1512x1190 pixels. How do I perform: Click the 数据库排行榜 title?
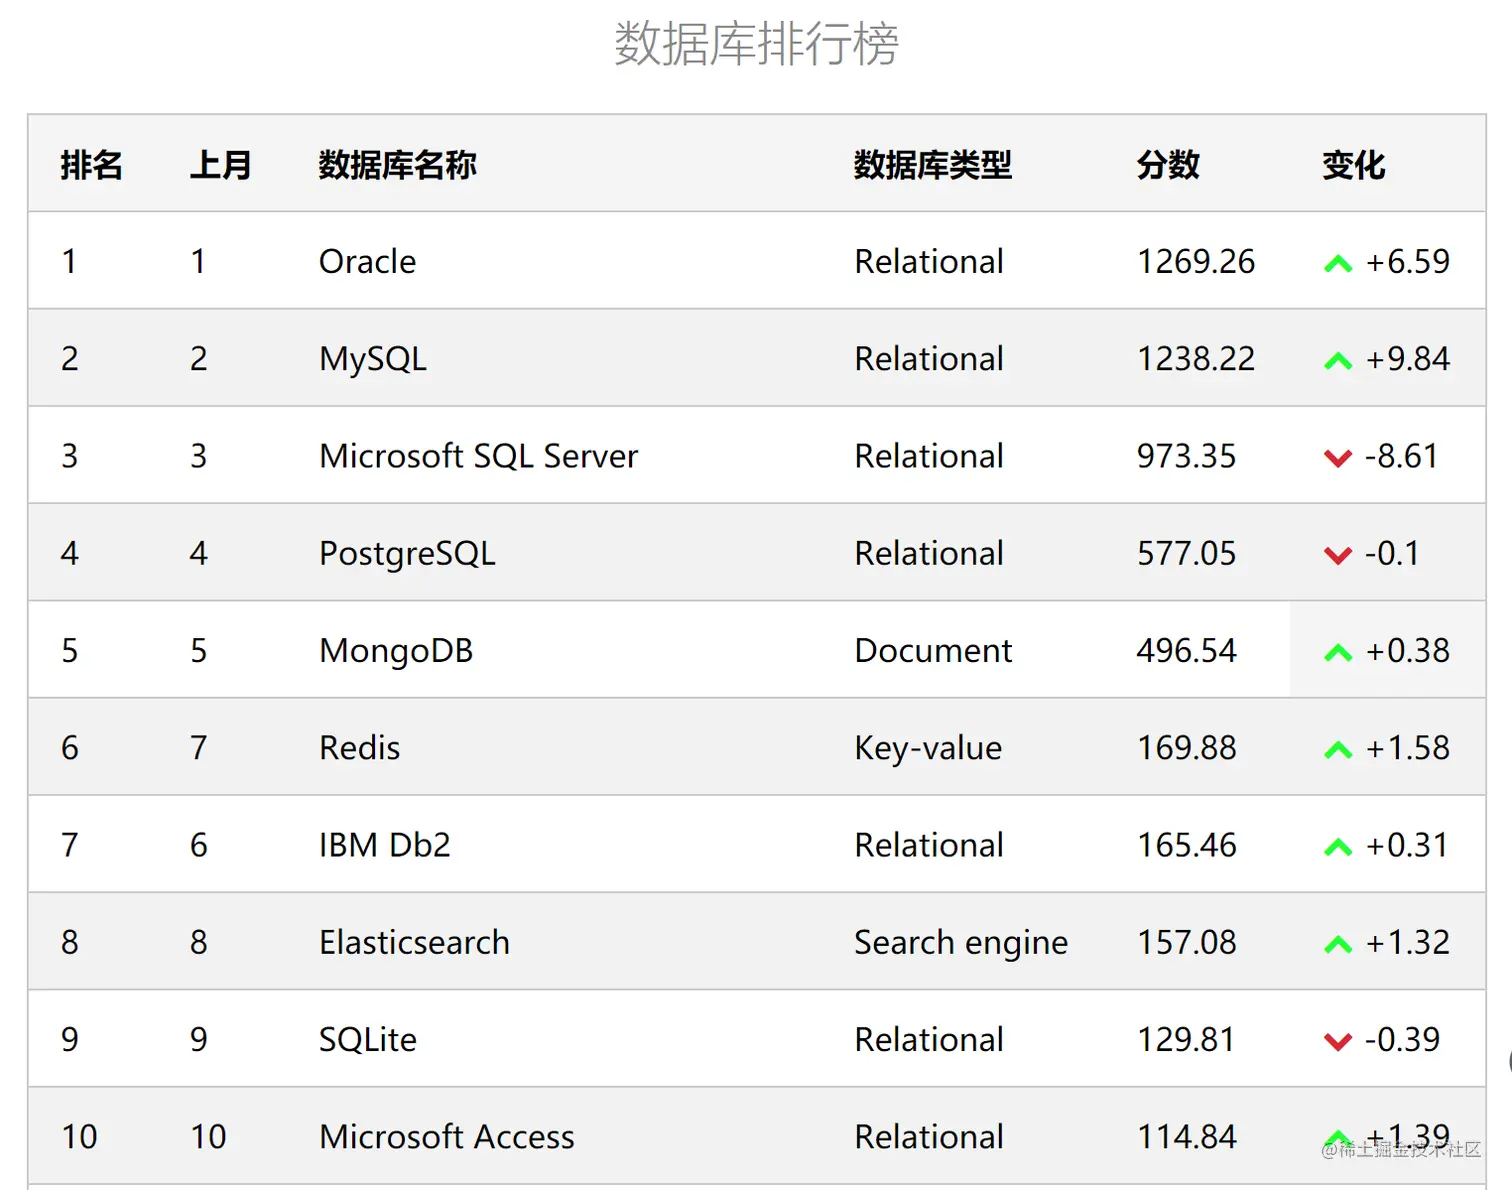pyautogui.click(x=756, y=44)
